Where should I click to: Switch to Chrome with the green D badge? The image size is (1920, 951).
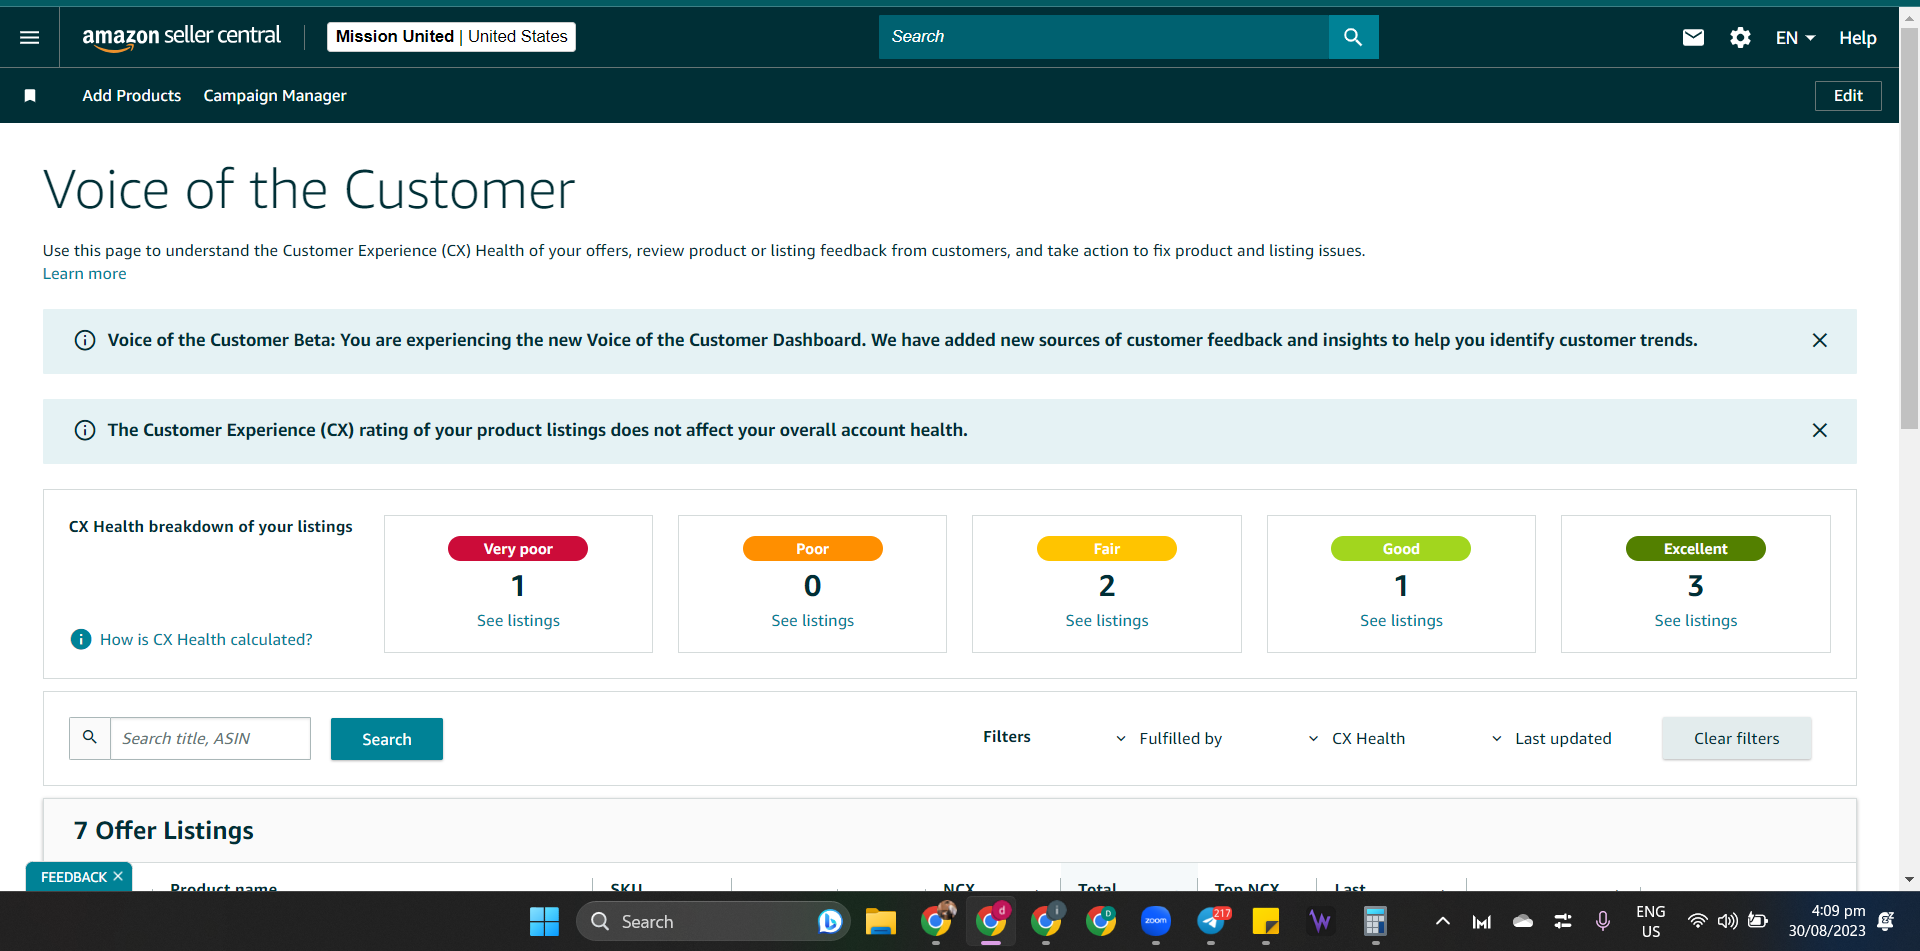pos(1102,921)
